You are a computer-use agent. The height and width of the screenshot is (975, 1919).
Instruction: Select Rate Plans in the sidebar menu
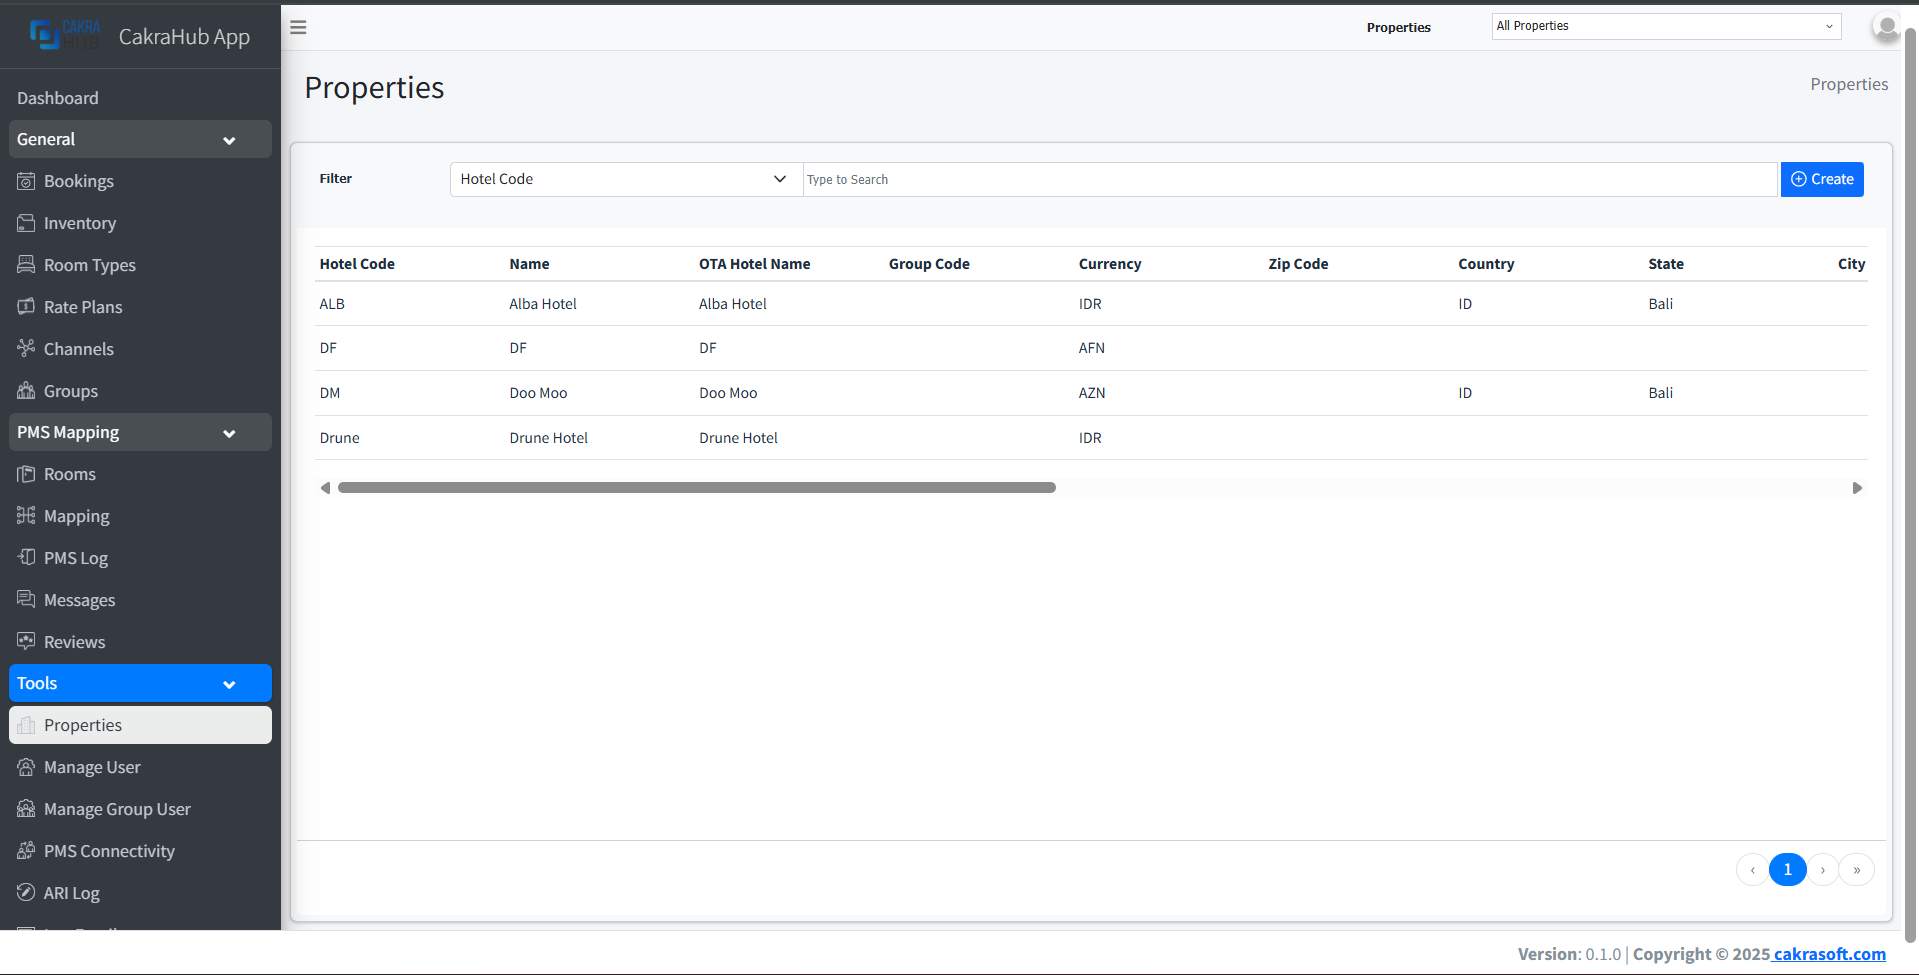tap(84, 306)
